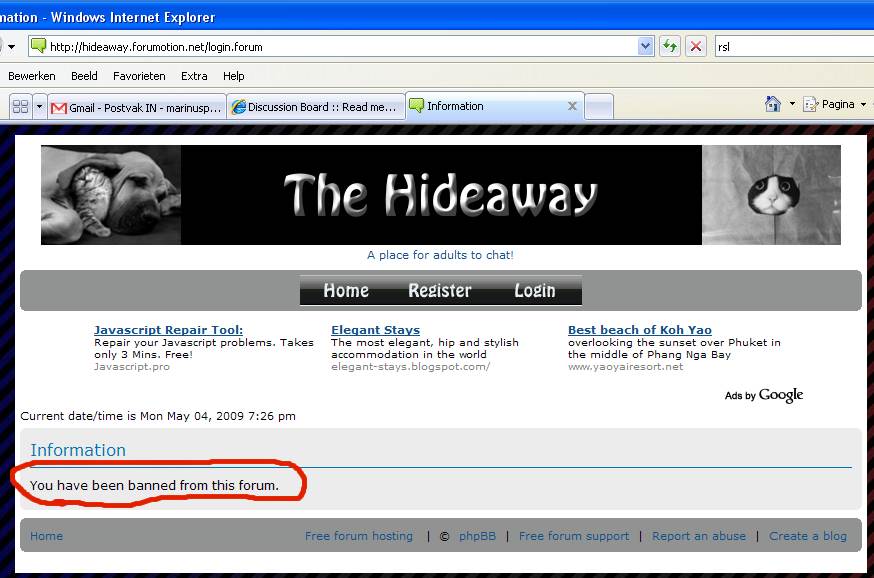874x578 pixels.
Task: Expand the address bar history dropdown
Action: pos(645,46)
